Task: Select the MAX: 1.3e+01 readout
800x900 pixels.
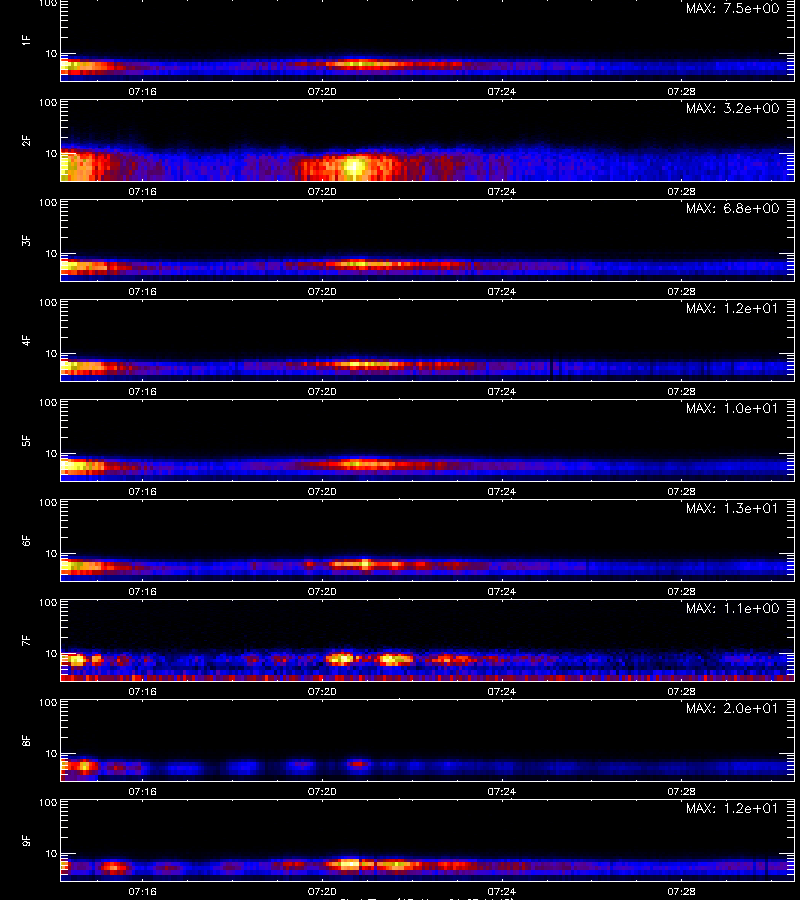Action: point(732,508)
